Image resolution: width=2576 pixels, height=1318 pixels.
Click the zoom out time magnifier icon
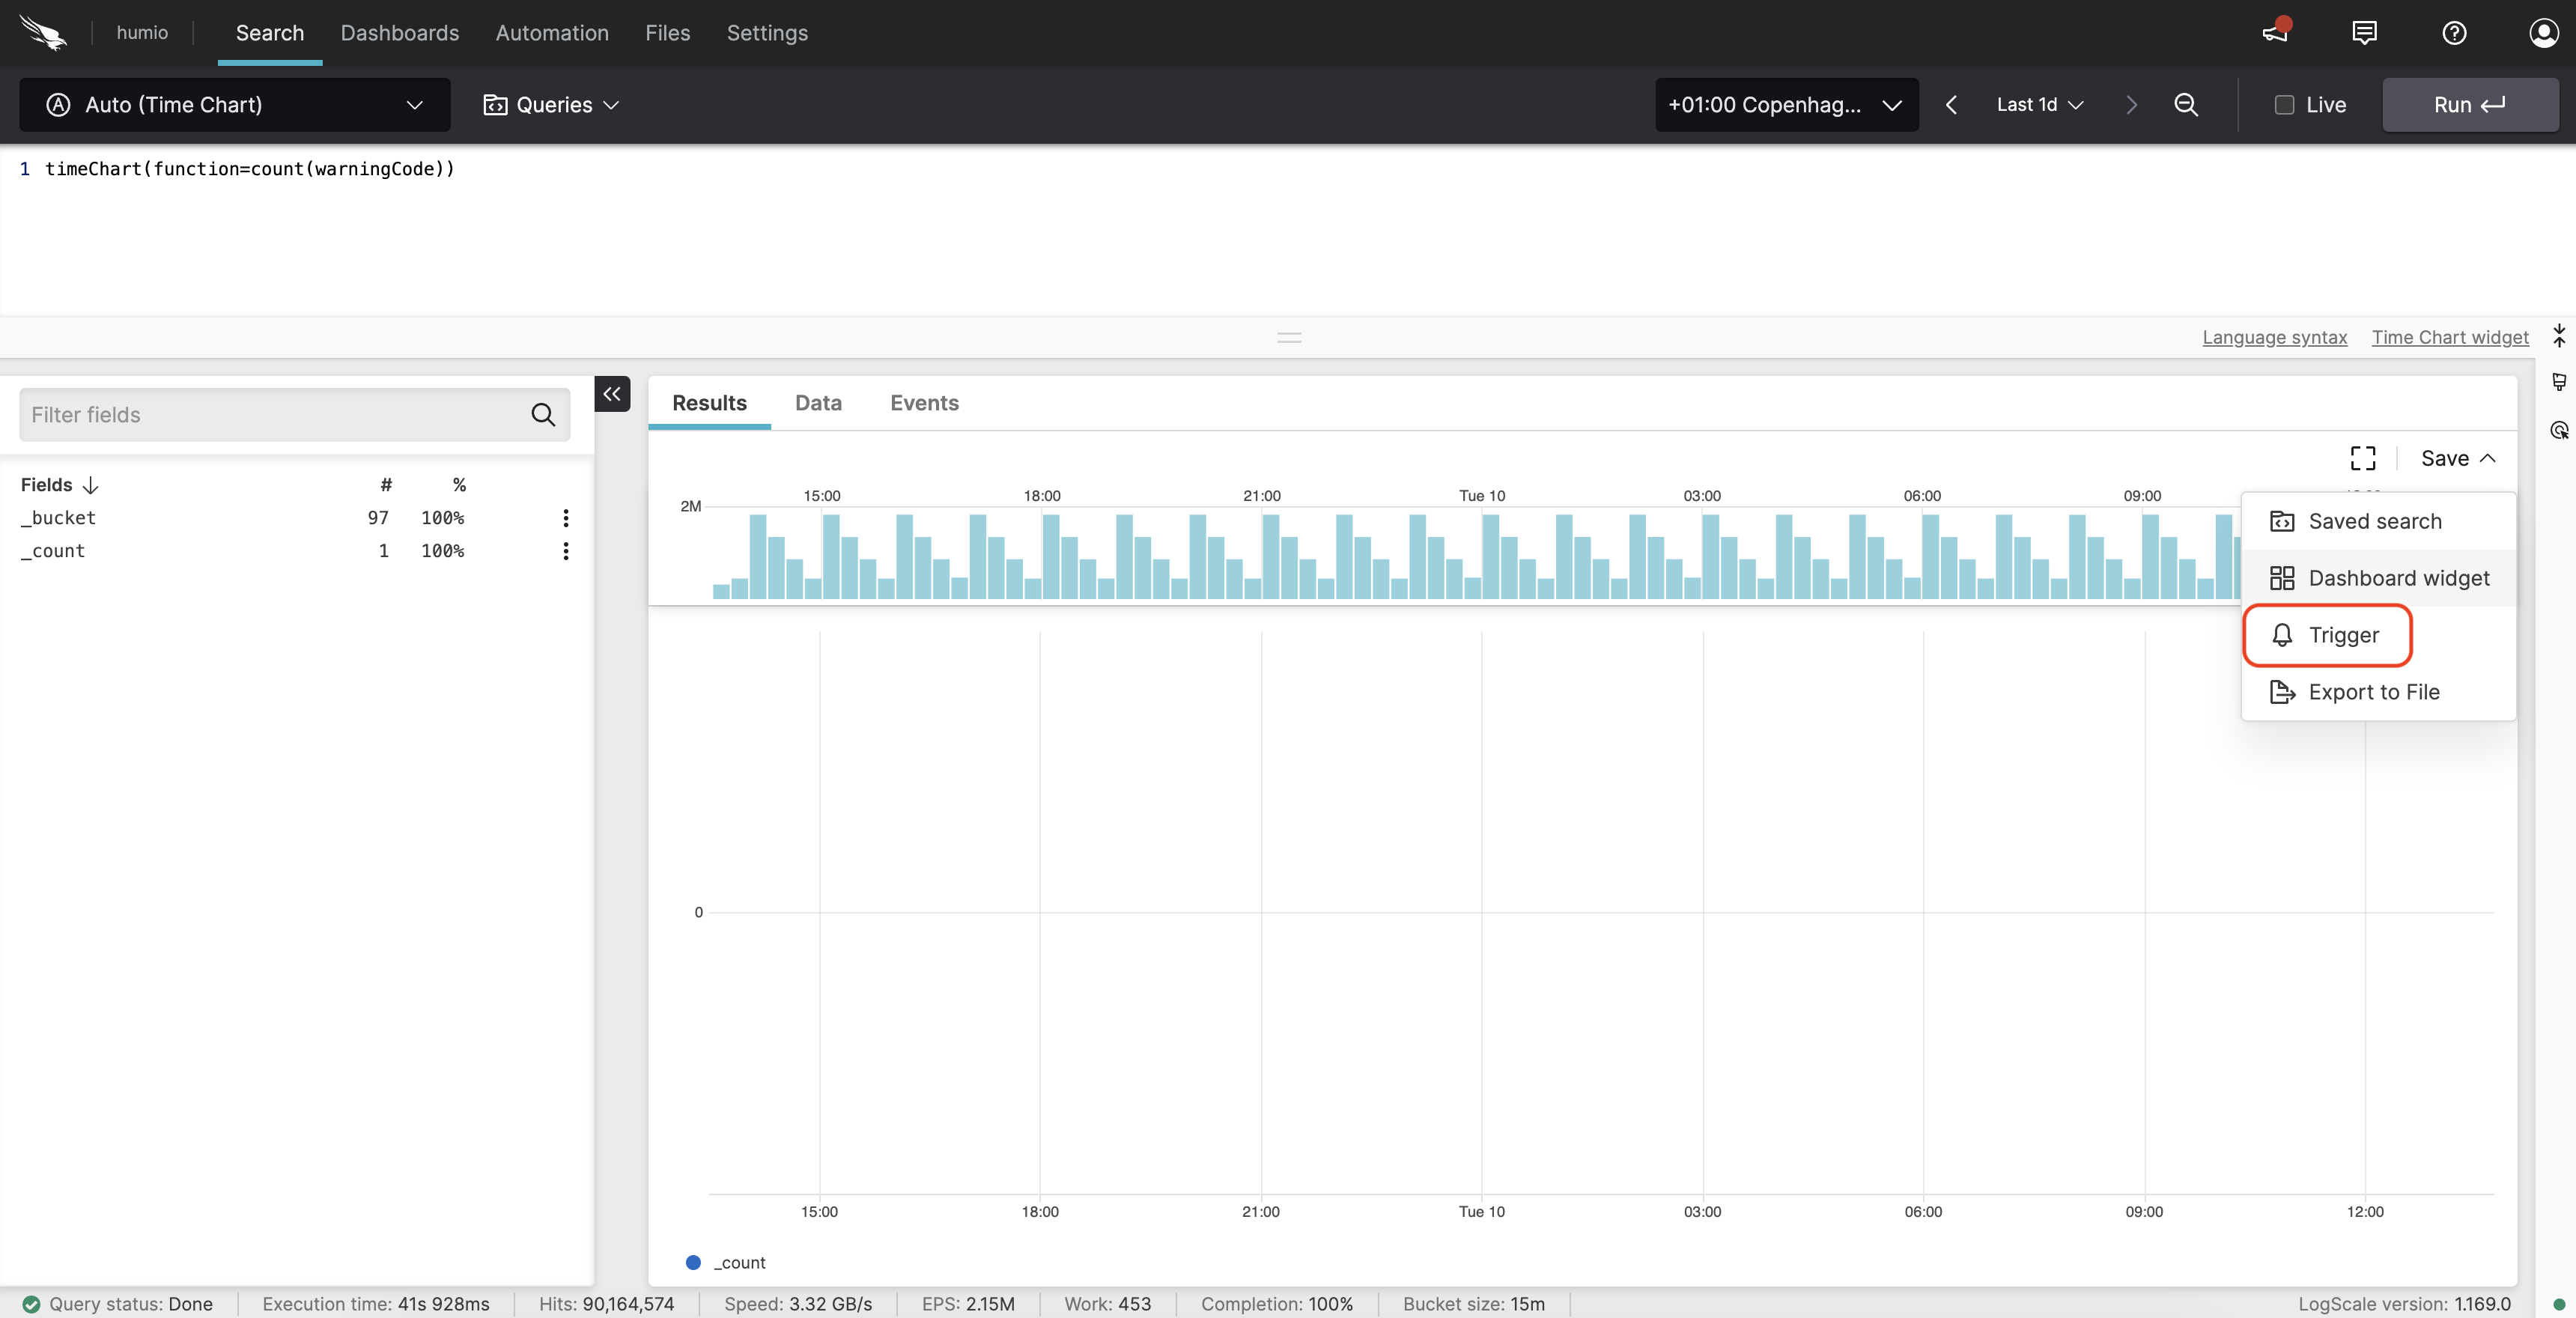pos(2185,105)
